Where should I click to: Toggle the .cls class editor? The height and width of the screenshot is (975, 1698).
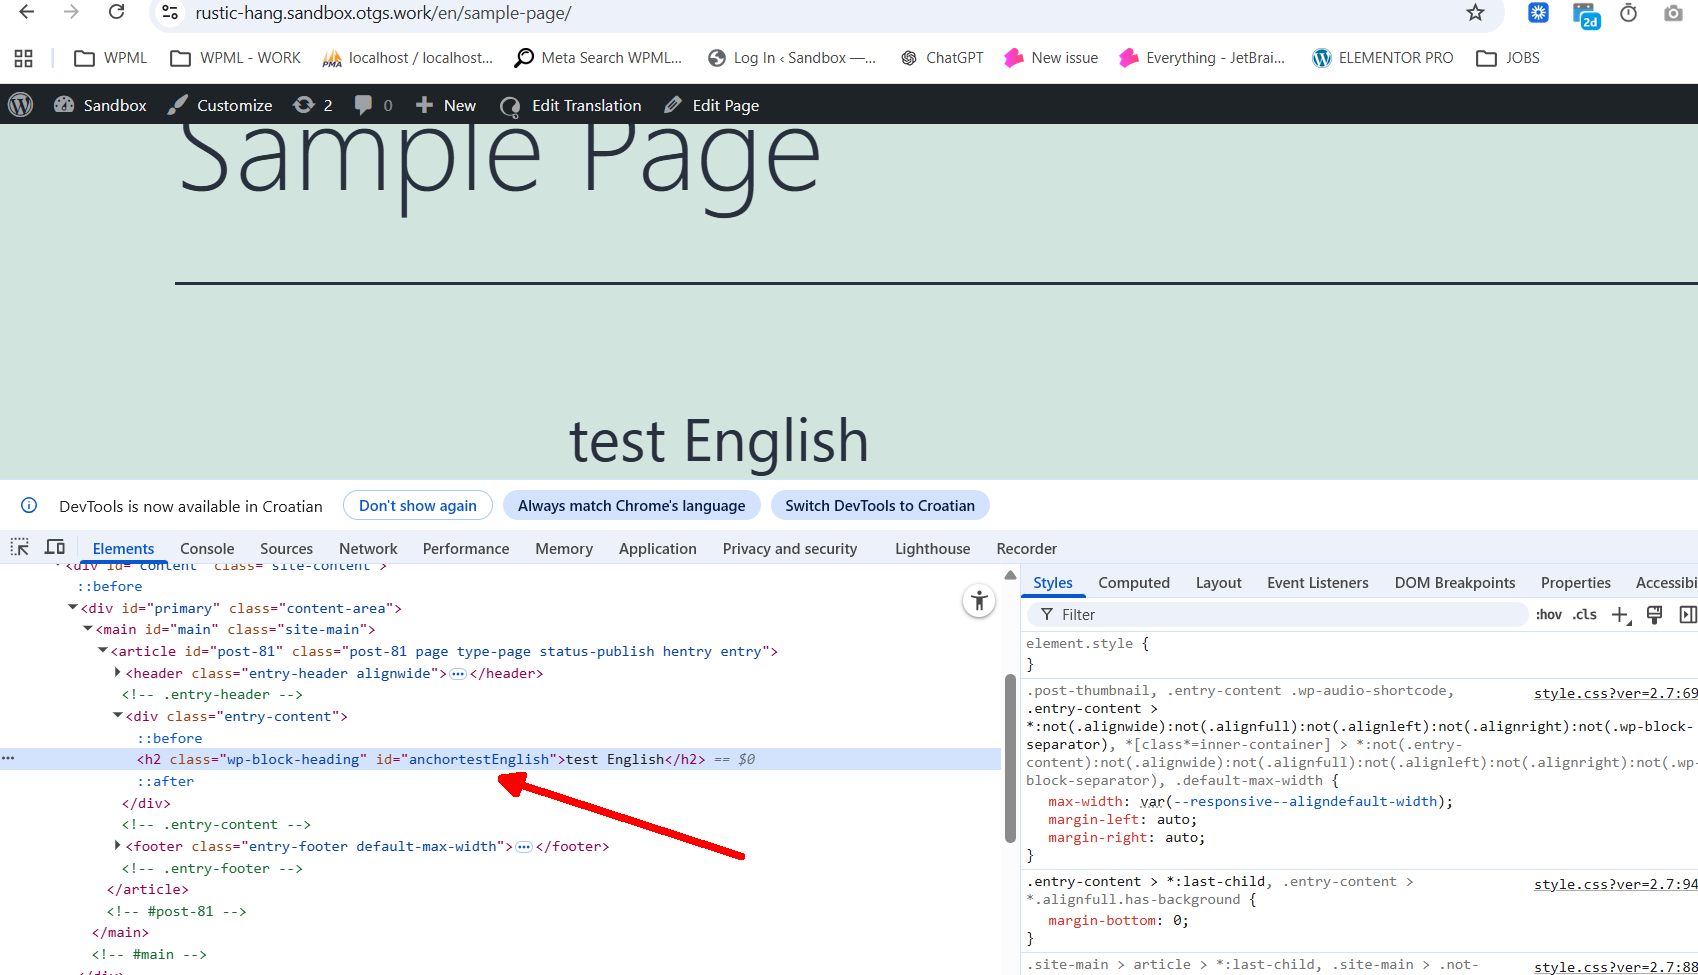coord(1584,615)
